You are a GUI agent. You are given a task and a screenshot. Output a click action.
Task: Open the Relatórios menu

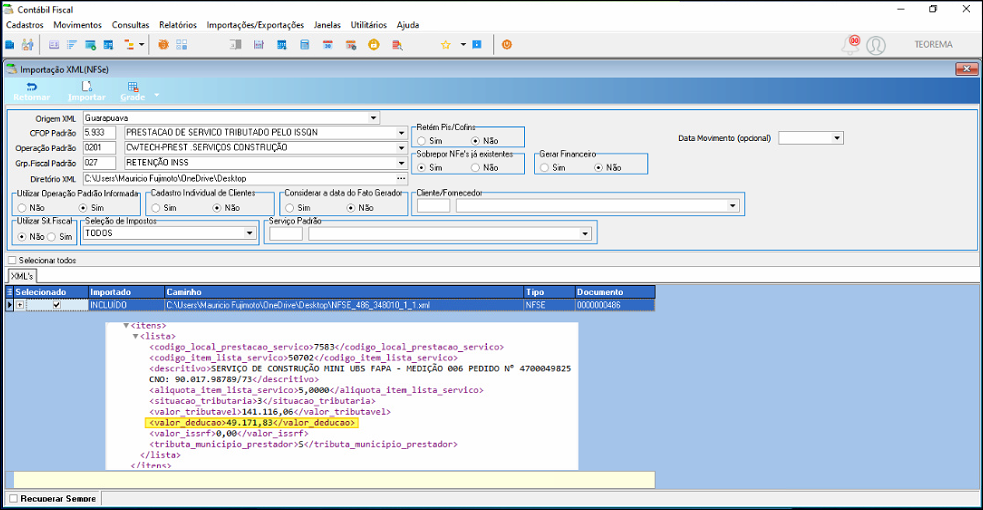tap(178, 25)
